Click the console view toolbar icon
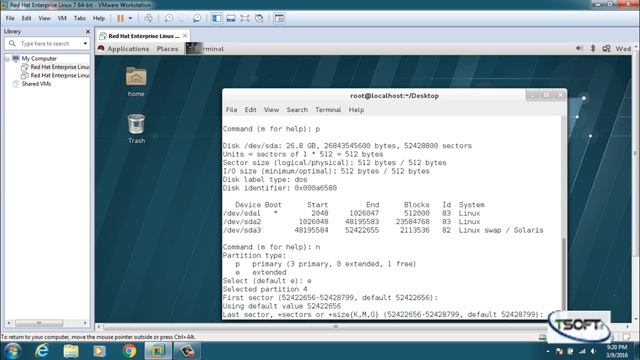640x360 pixels. pos(279,18)
